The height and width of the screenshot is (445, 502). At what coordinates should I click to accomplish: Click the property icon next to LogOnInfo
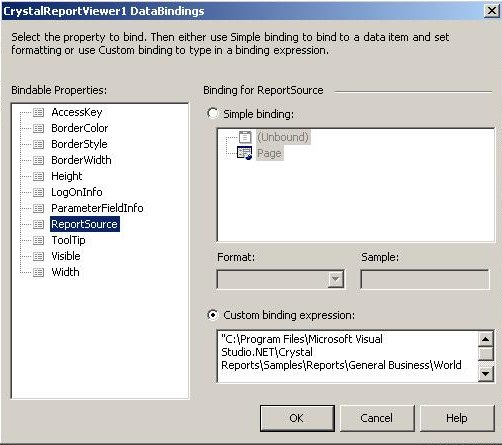(x=38, y=193)
